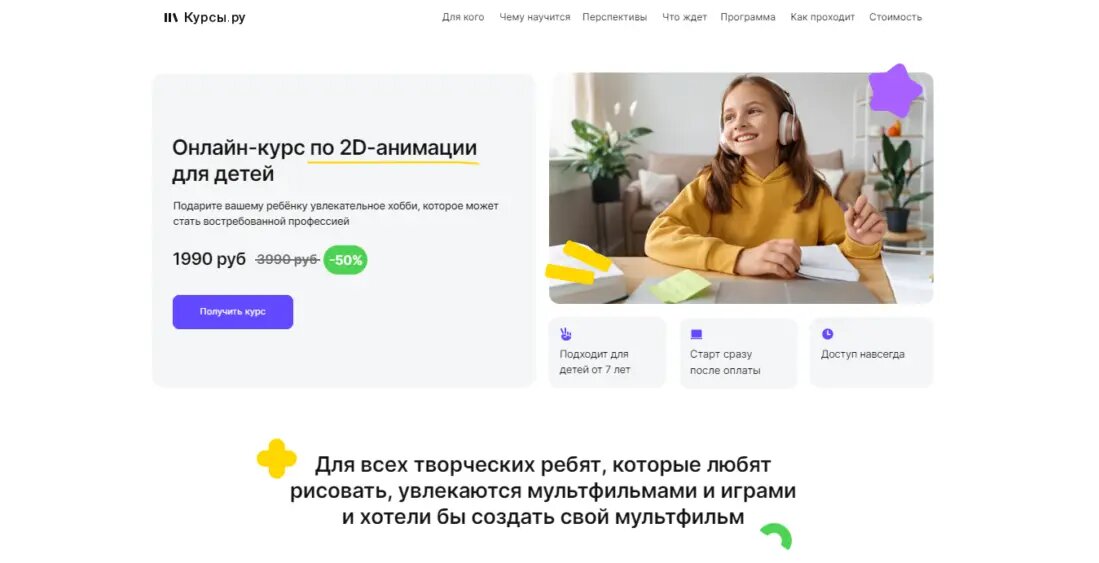Screen dimensions: 1099x563
Task: Open the Для кого menu item
Action: 463,18
